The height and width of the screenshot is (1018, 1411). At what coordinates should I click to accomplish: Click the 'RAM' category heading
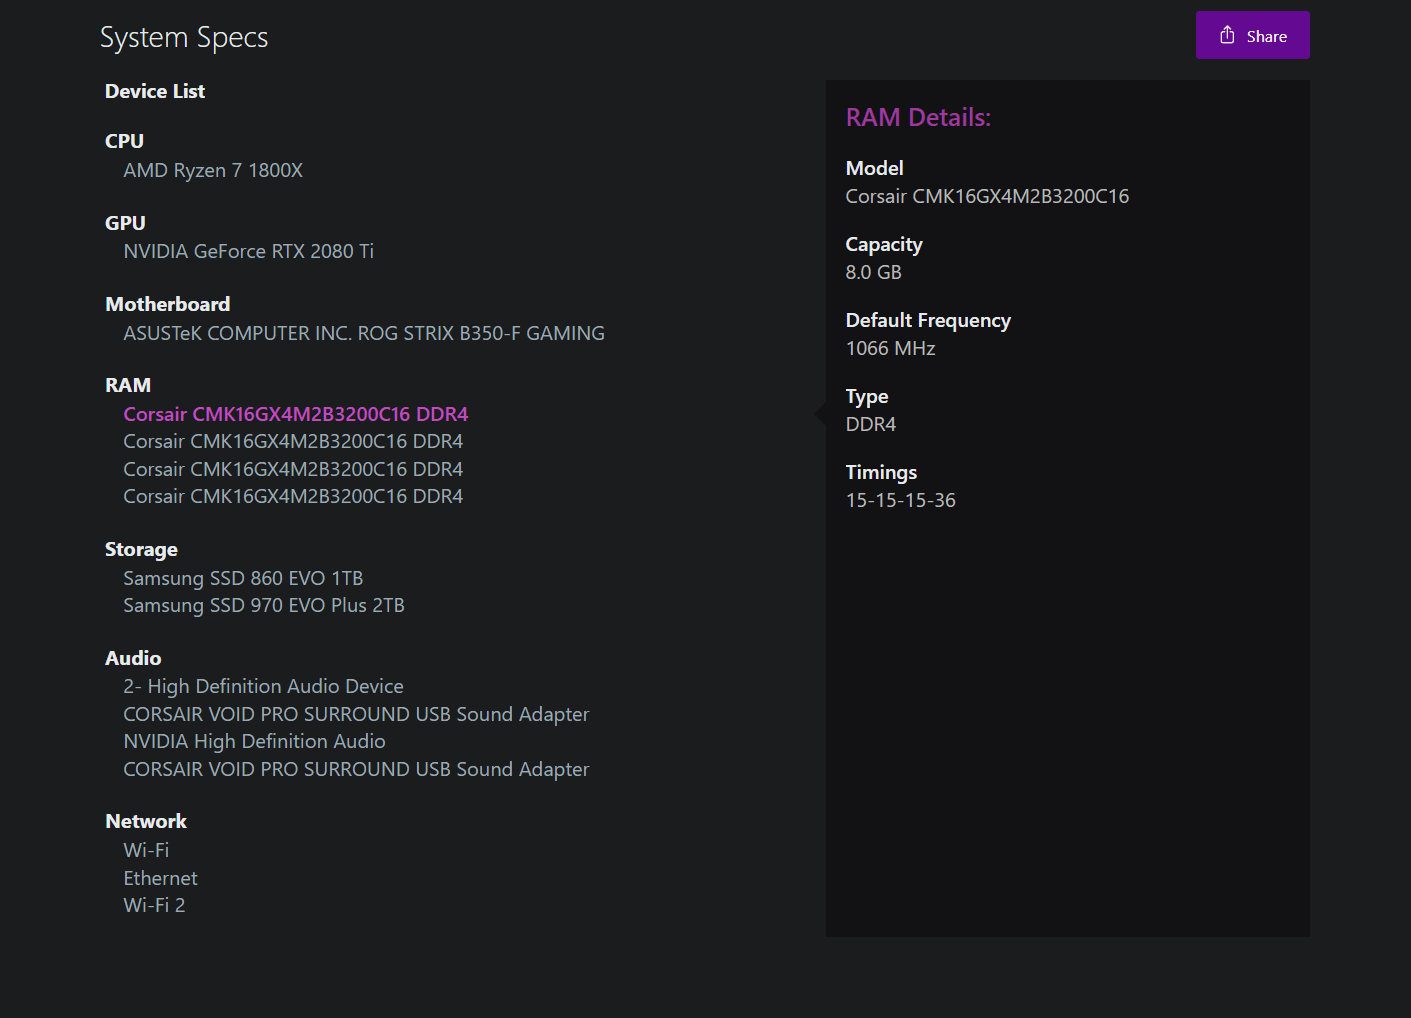(x=128, y=386)
